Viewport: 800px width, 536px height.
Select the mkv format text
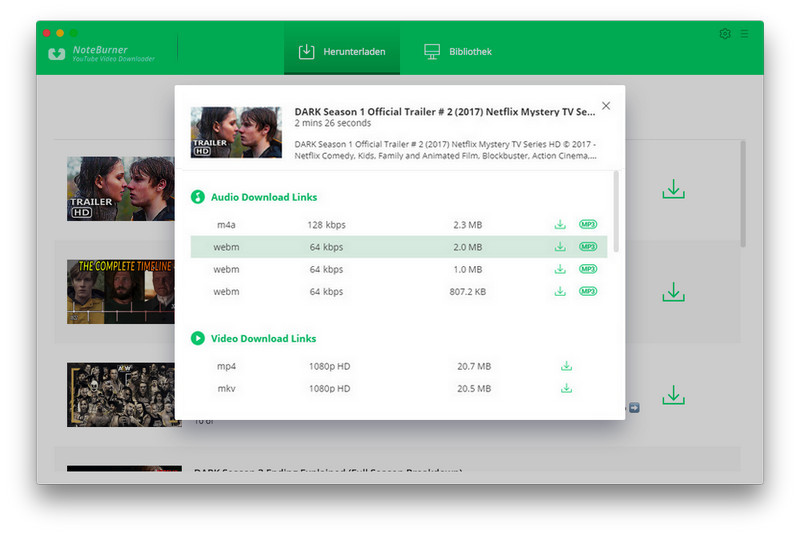[x=227, y=389]
